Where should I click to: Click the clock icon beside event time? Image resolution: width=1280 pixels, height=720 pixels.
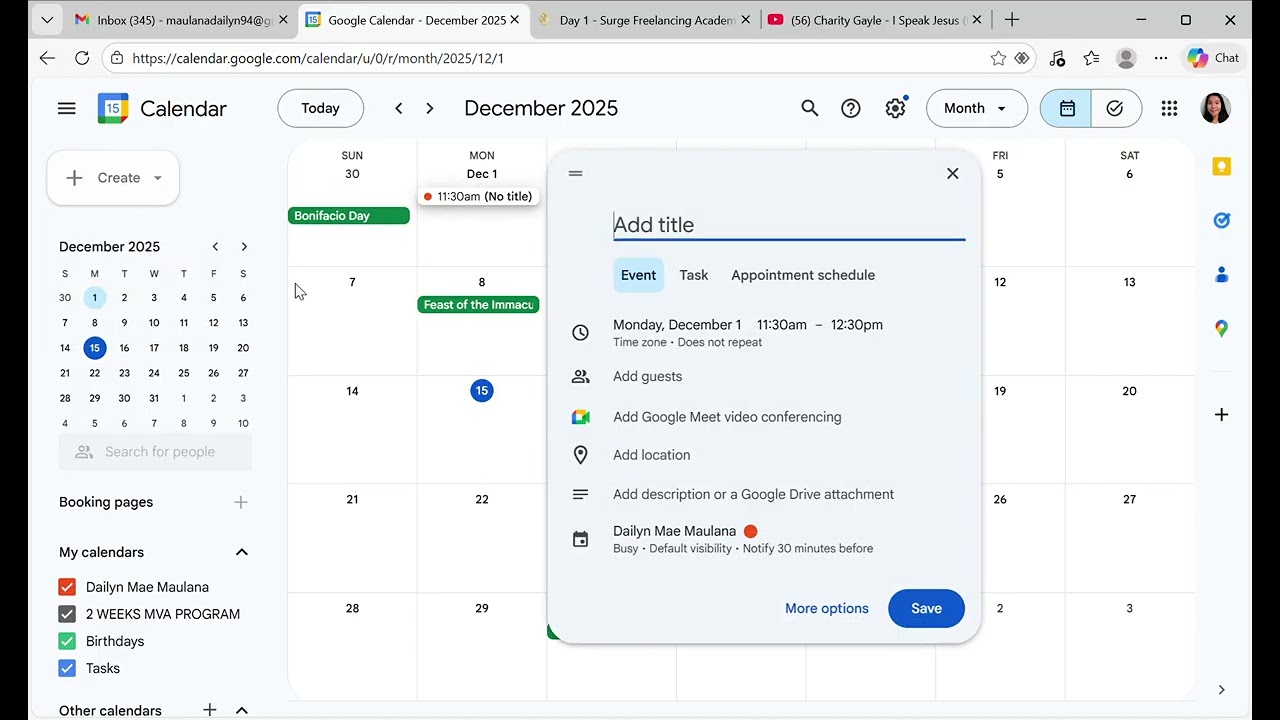580,332
